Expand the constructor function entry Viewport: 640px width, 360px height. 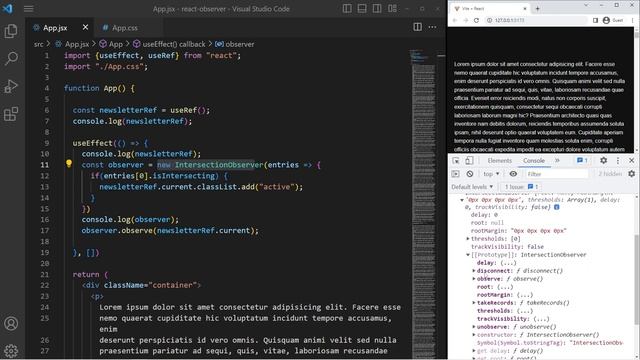pos(473,335)
